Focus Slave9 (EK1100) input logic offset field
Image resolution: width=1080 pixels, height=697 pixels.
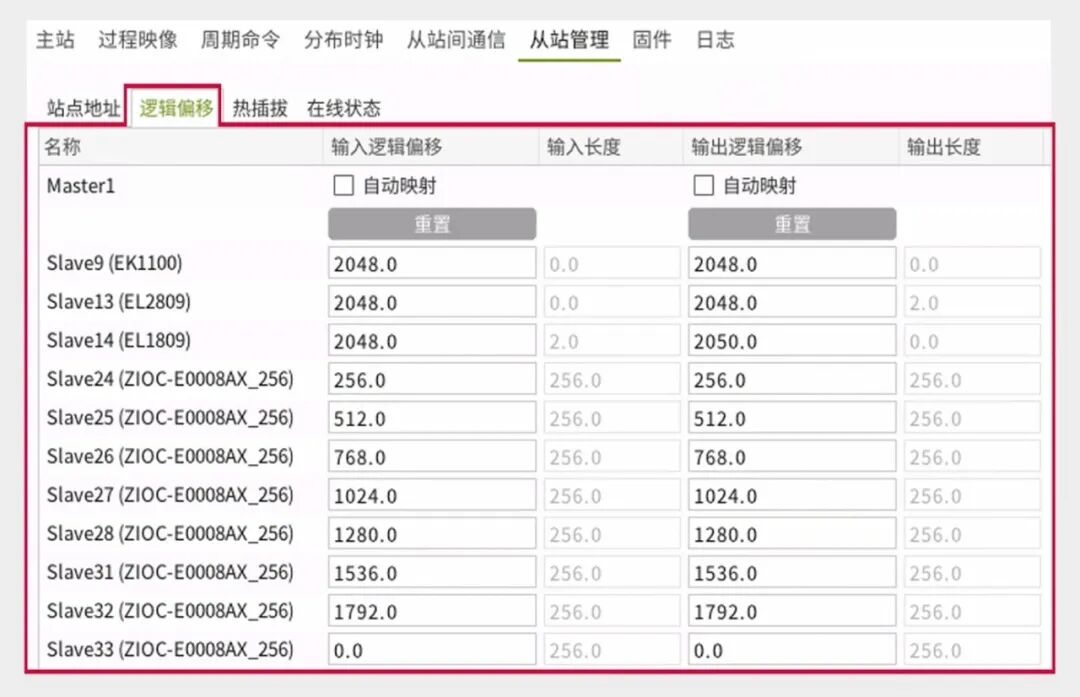coord(432,263)
